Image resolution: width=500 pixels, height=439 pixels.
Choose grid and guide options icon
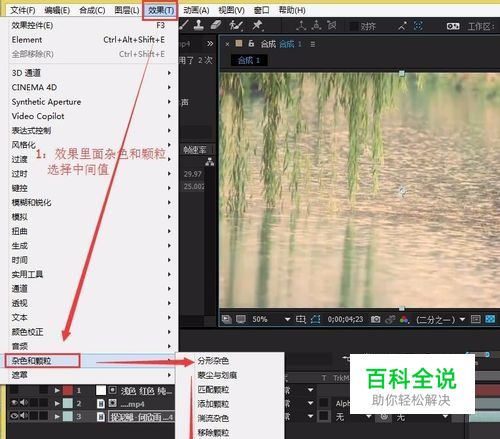[x=301, y=319]
